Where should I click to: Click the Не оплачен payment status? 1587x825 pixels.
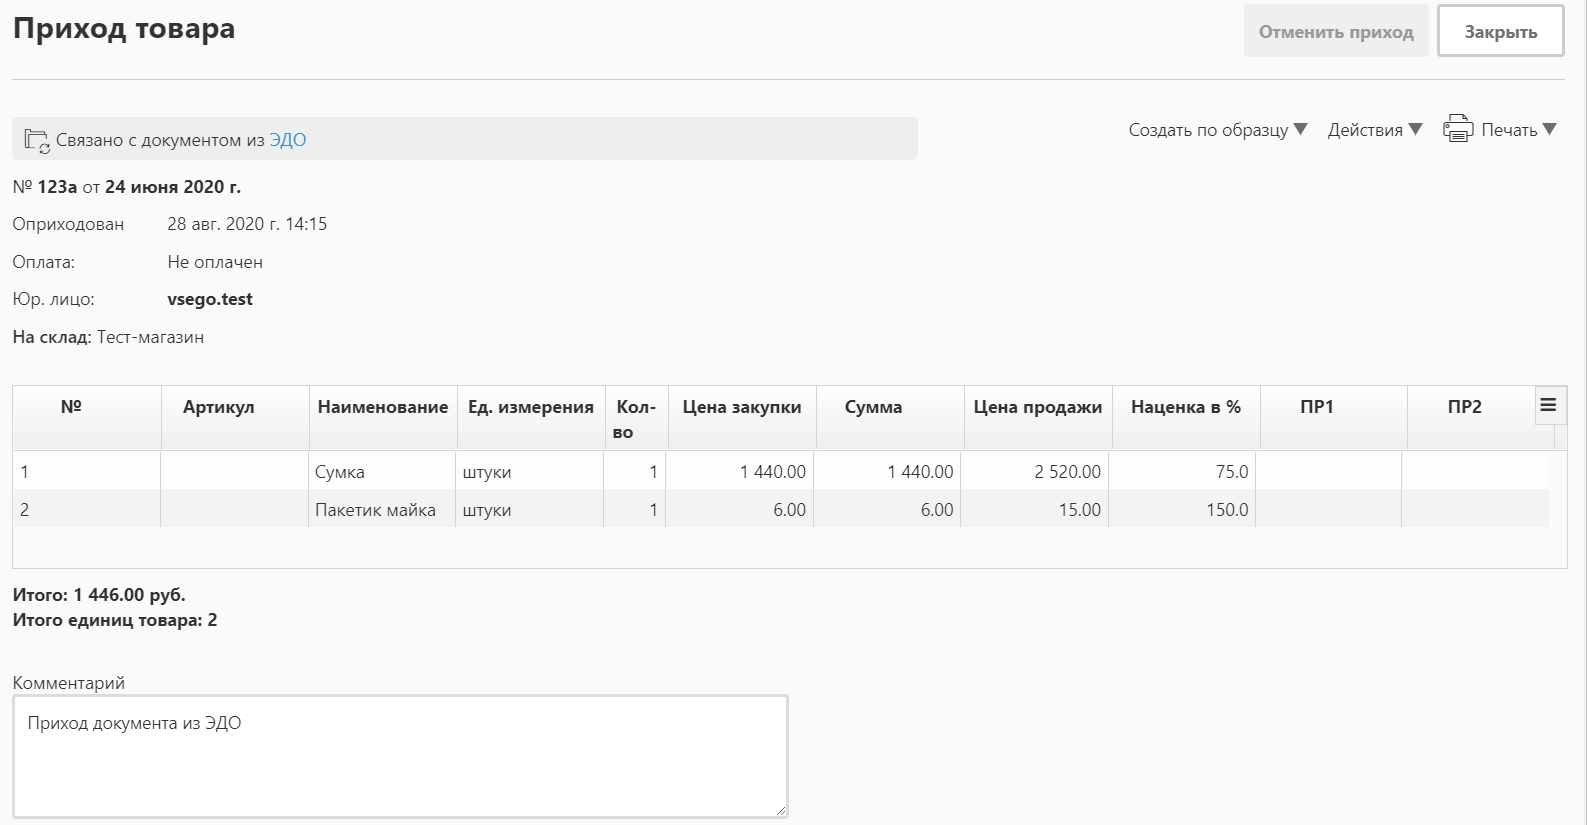[215, 262]
